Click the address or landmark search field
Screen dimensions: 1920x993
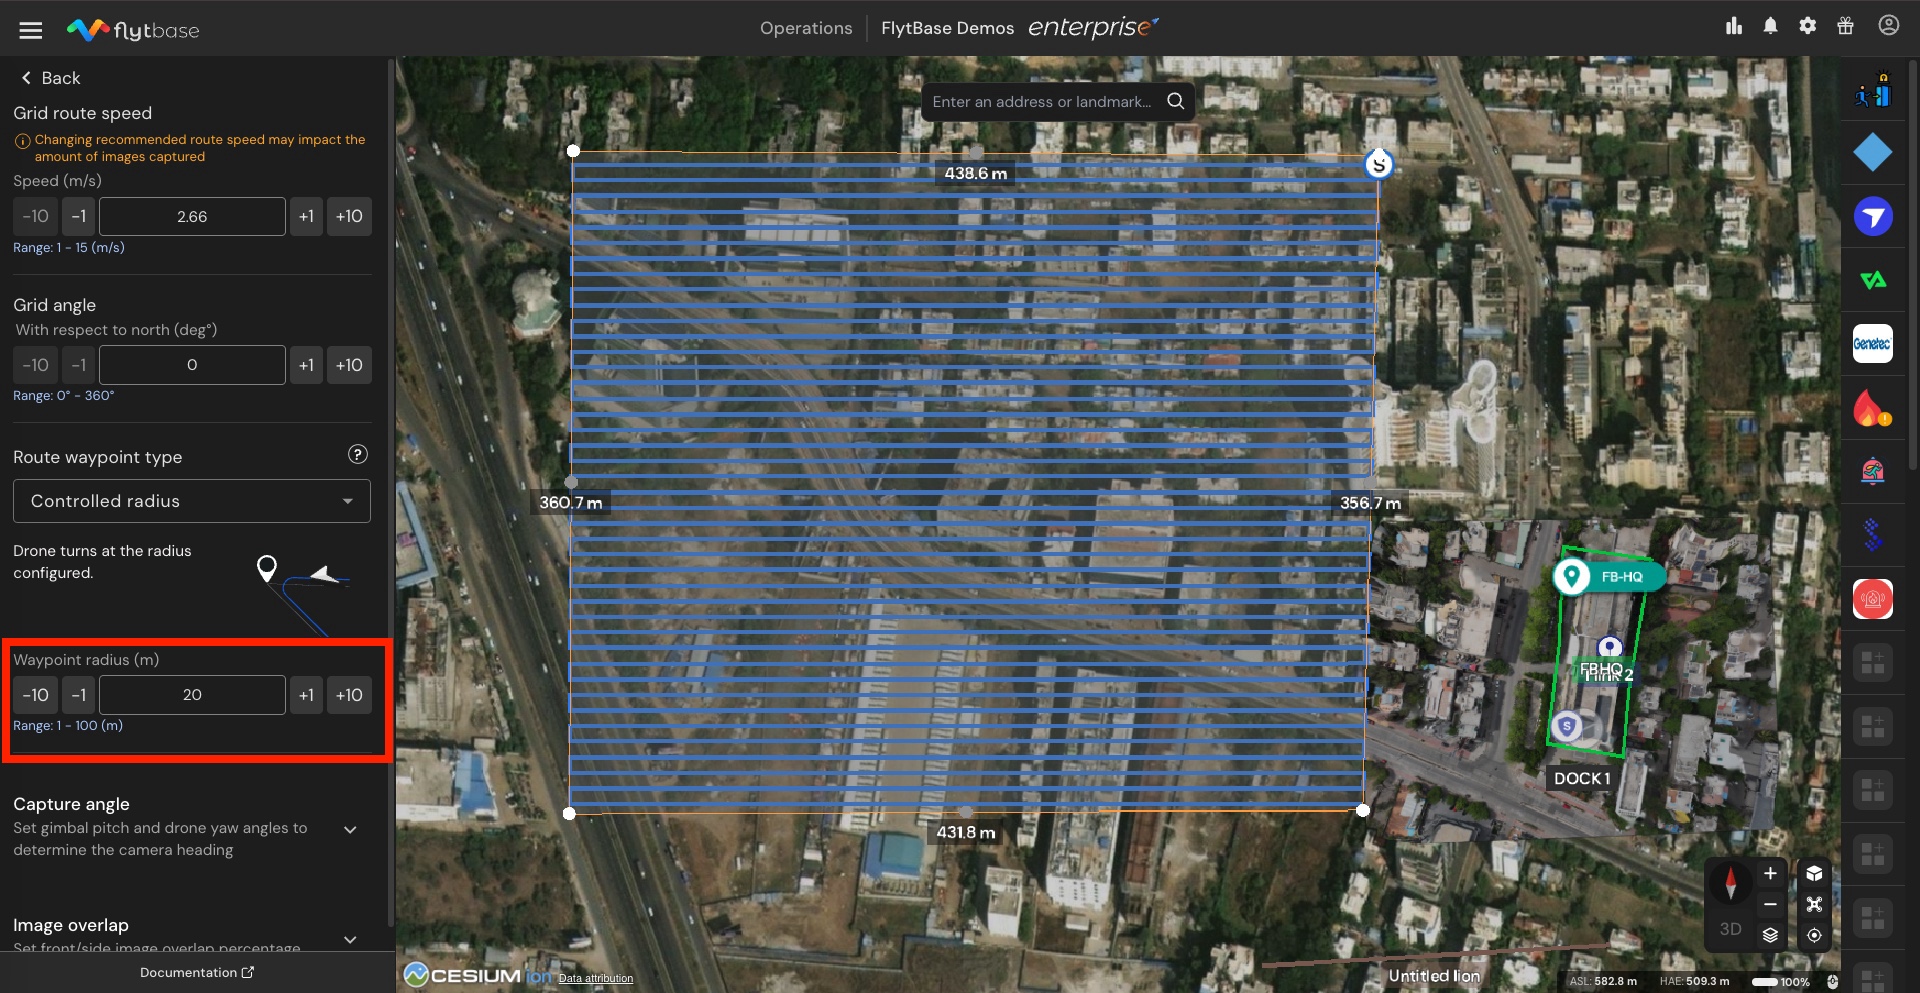click(1041, 102)
